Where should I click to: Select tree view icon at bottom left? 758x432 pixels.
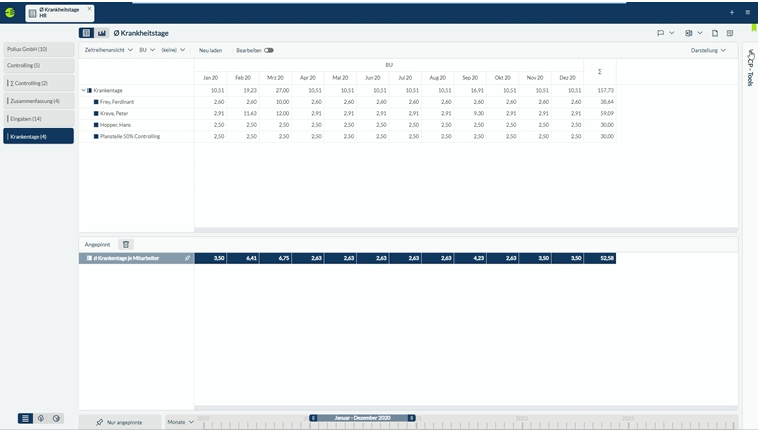(41, 418)
